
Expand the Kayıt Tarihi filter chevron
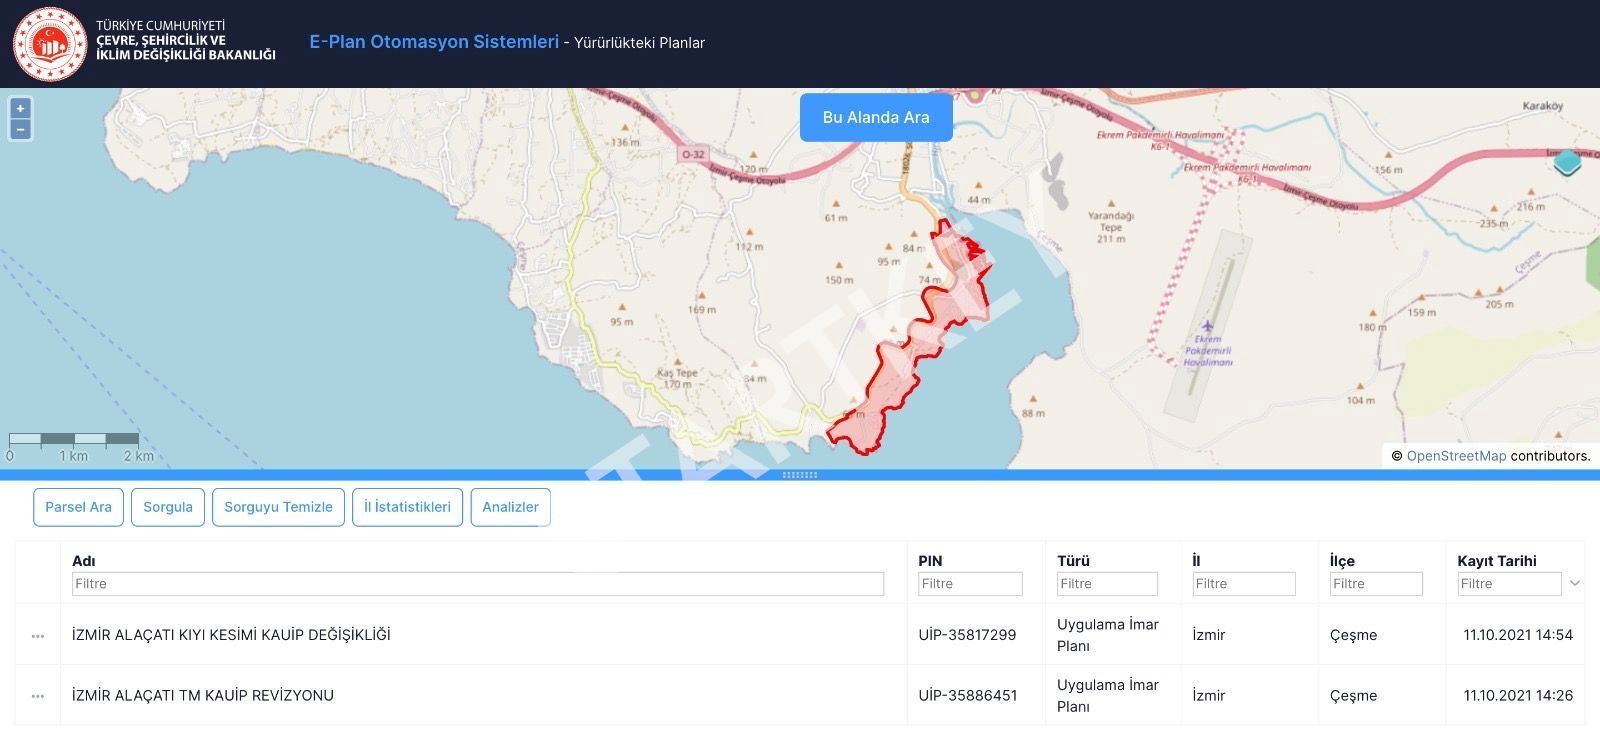click(x=1575, y=584)
